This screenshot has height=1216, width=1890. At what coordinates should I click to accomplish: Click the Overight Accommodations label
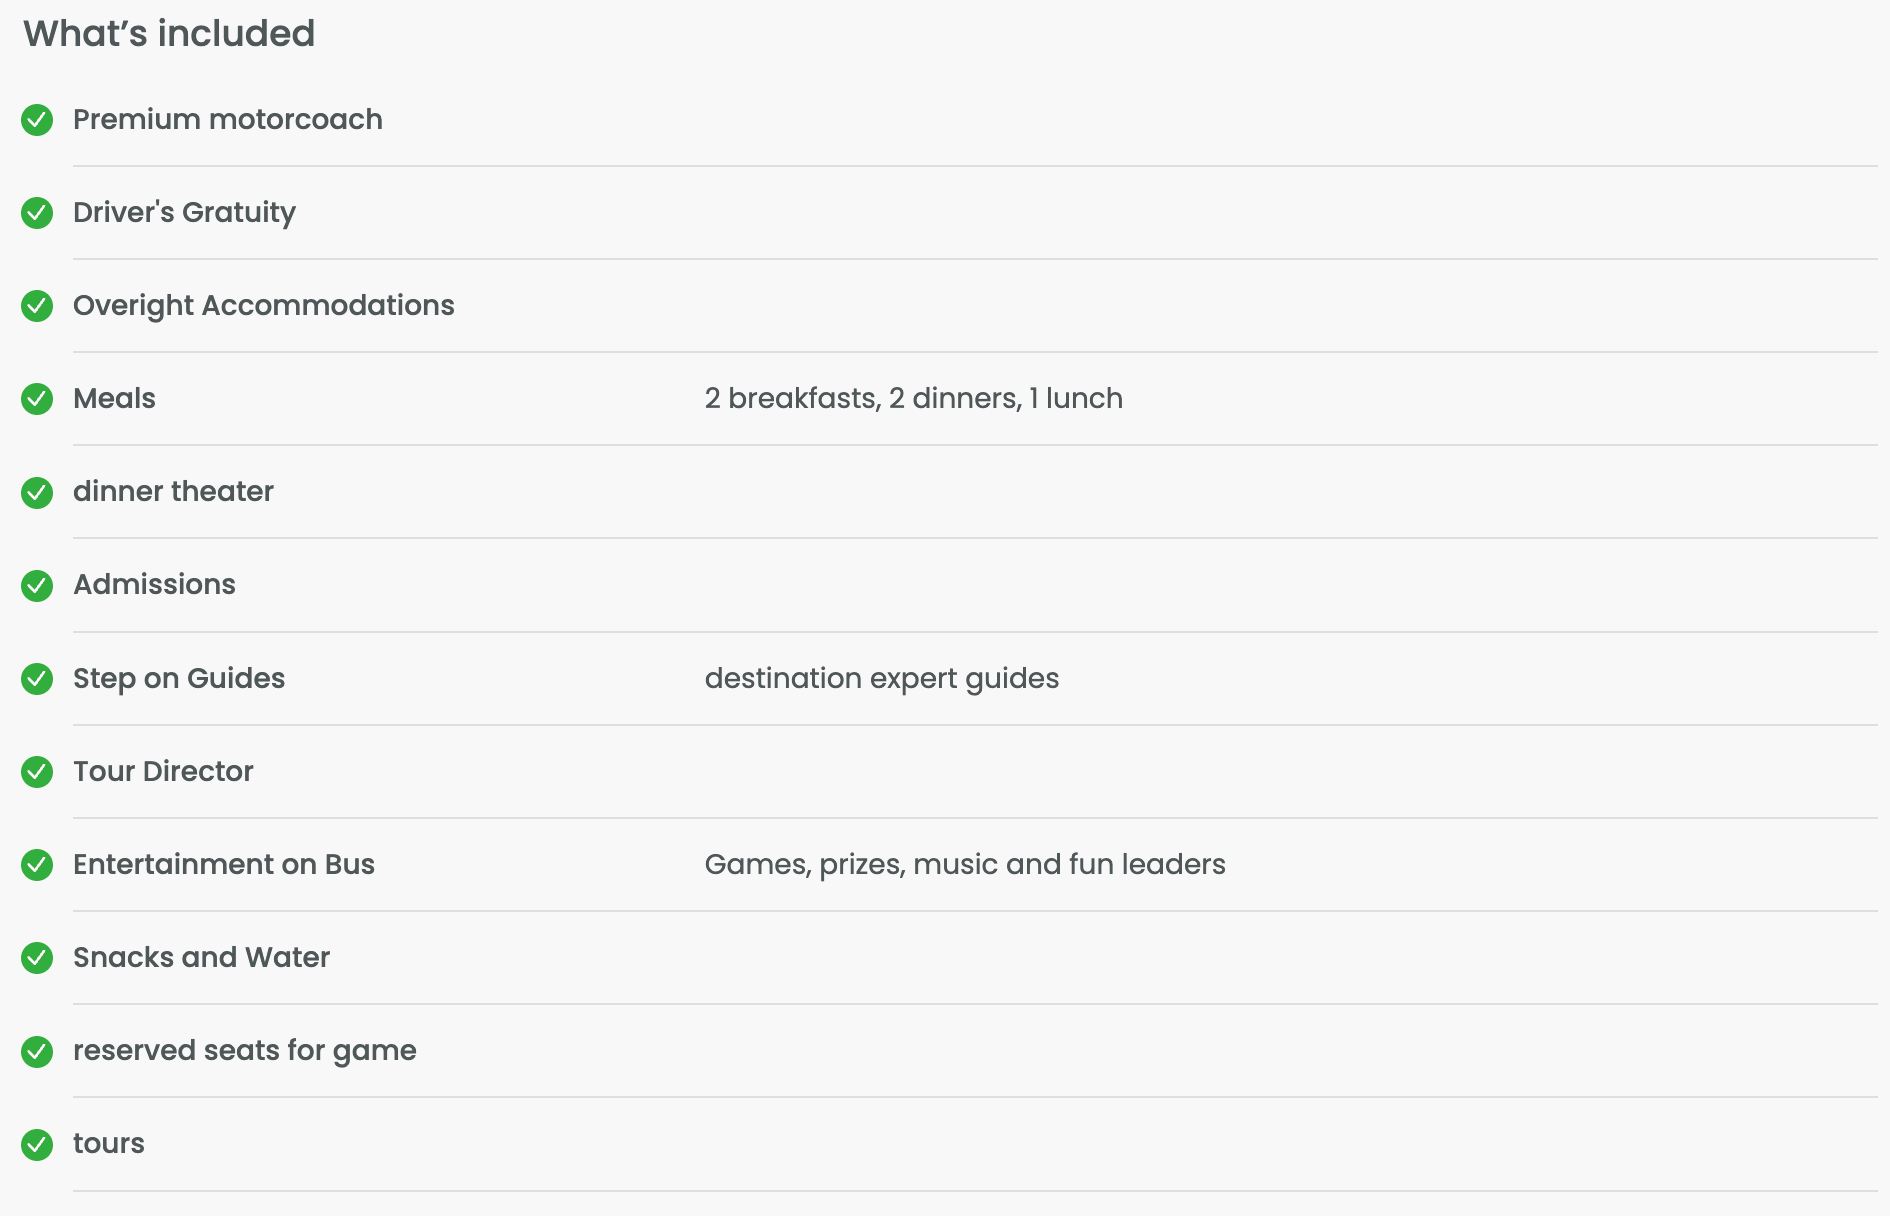click(264, 306)
